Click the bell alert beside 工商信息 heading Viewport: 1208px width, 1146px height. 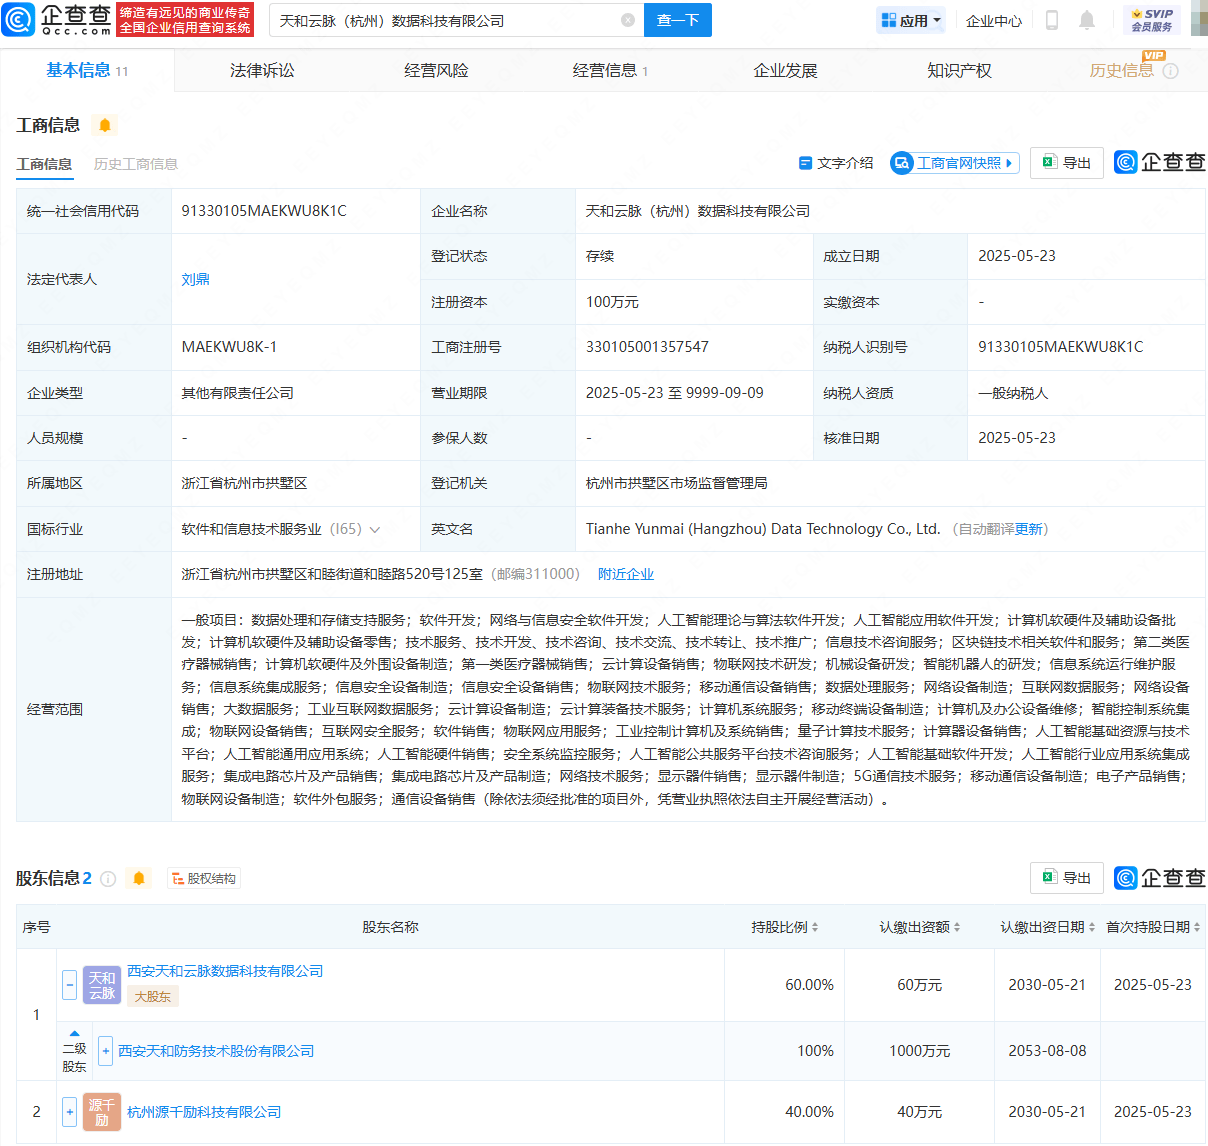[x=105, y=125]
